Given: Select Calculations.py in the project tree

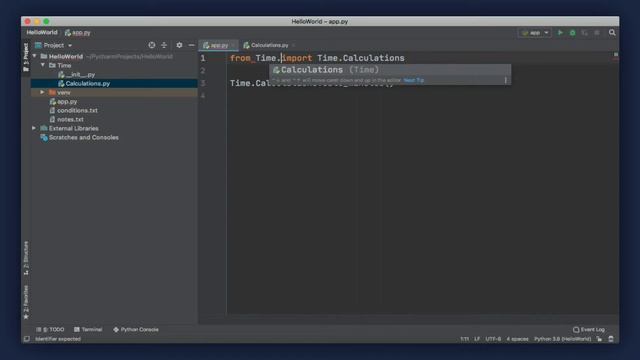Looking at the screenshot, I should tap(114, 83).
